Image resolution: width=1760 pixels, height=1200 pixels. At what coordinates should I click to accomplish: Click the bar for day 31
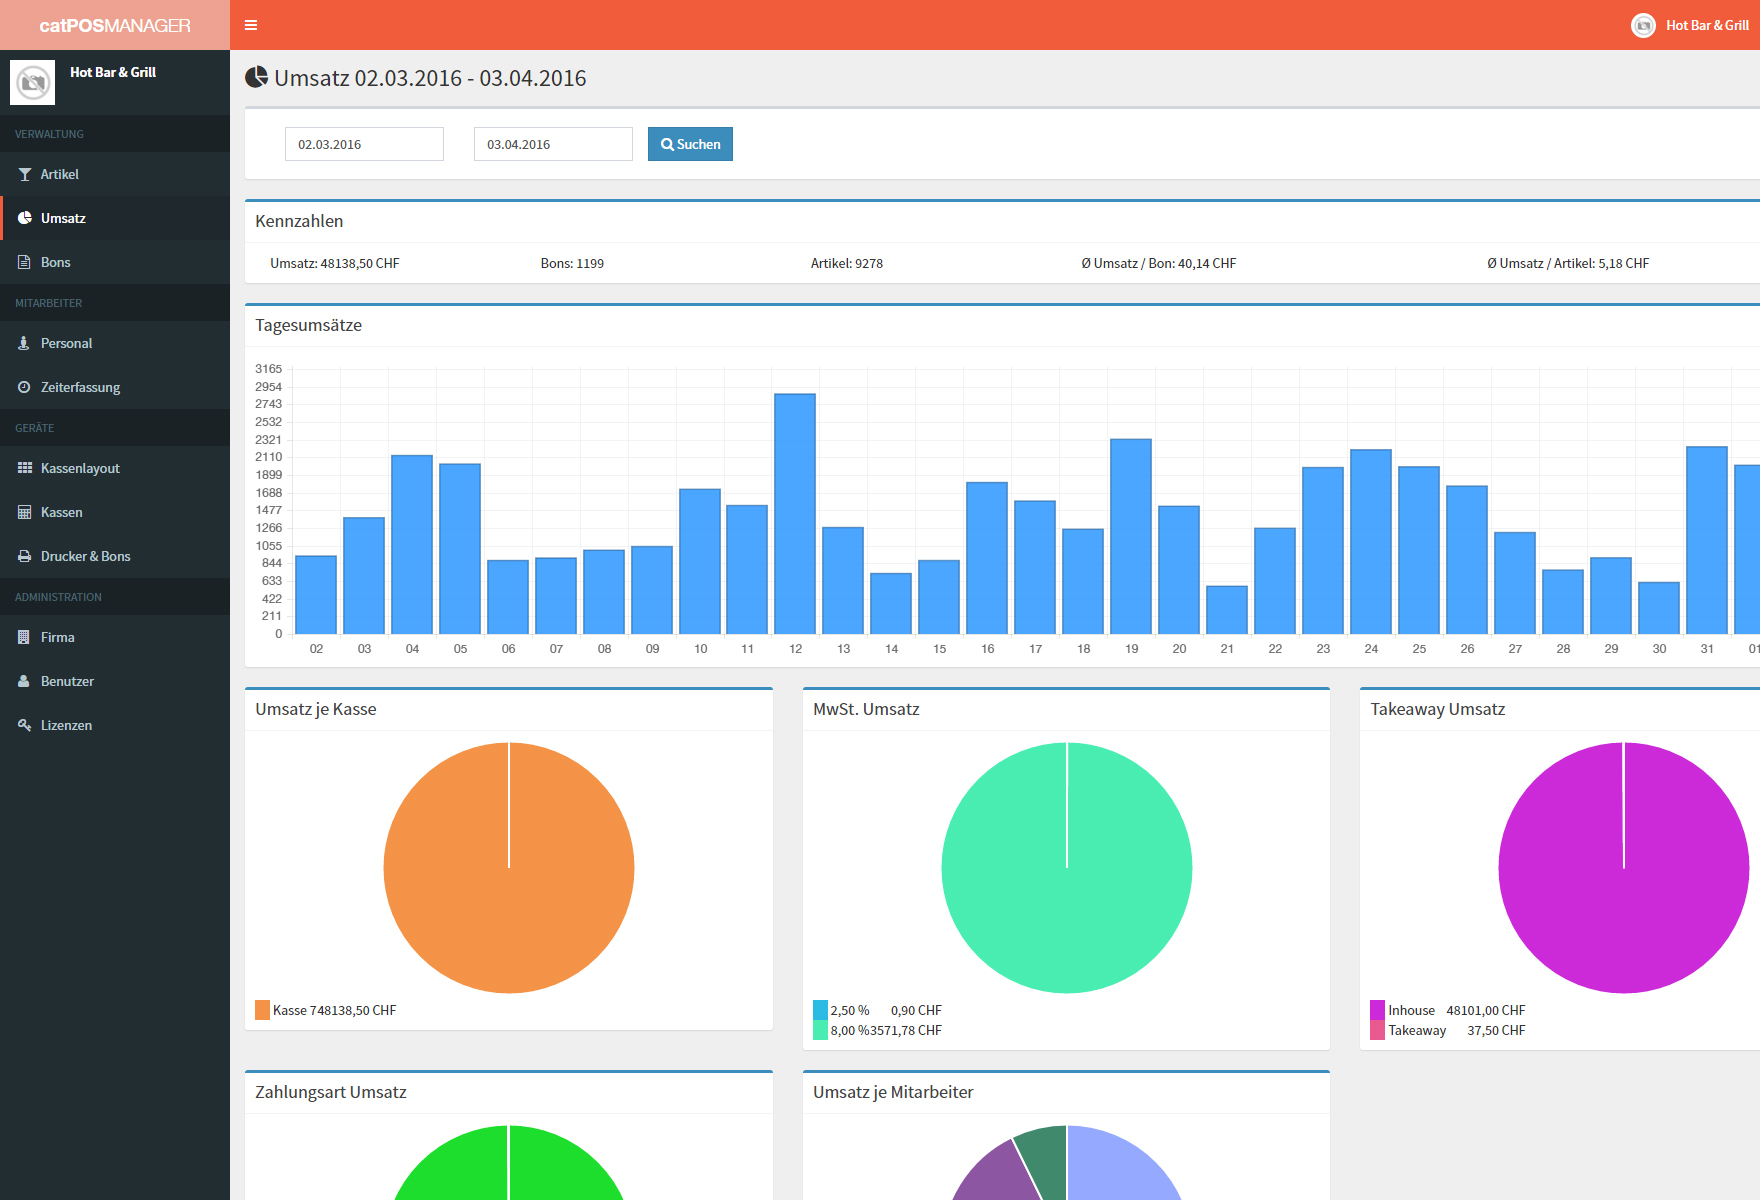point(1707,540)
